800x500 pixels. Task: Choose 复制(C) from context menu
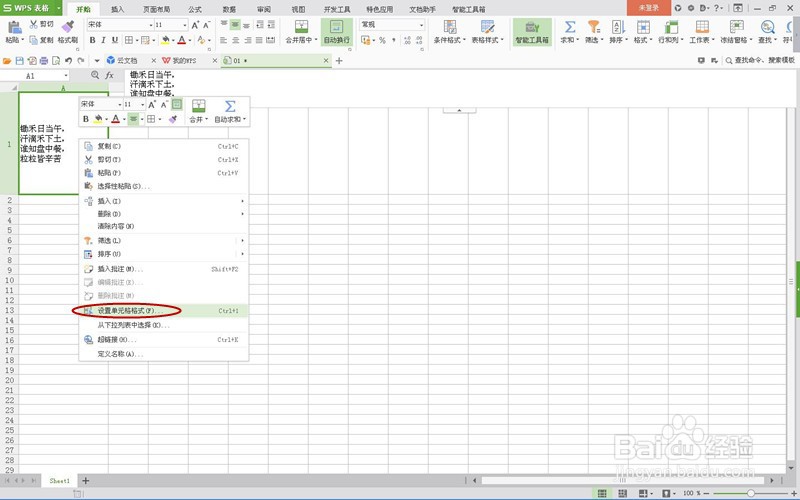[x=164, y=146]
